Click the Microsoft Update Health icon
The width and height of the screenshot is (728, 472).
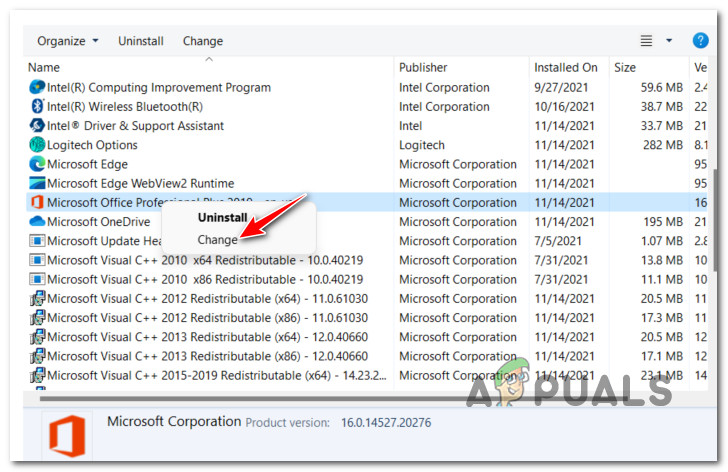37,241
